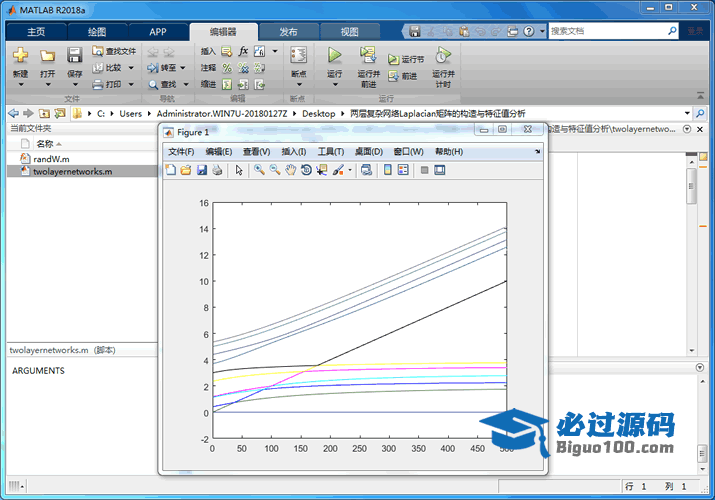Viewport: 715px width, 500px height.
Task: Open the 工具(T) menu in Figure window
Action: [330, 151]
